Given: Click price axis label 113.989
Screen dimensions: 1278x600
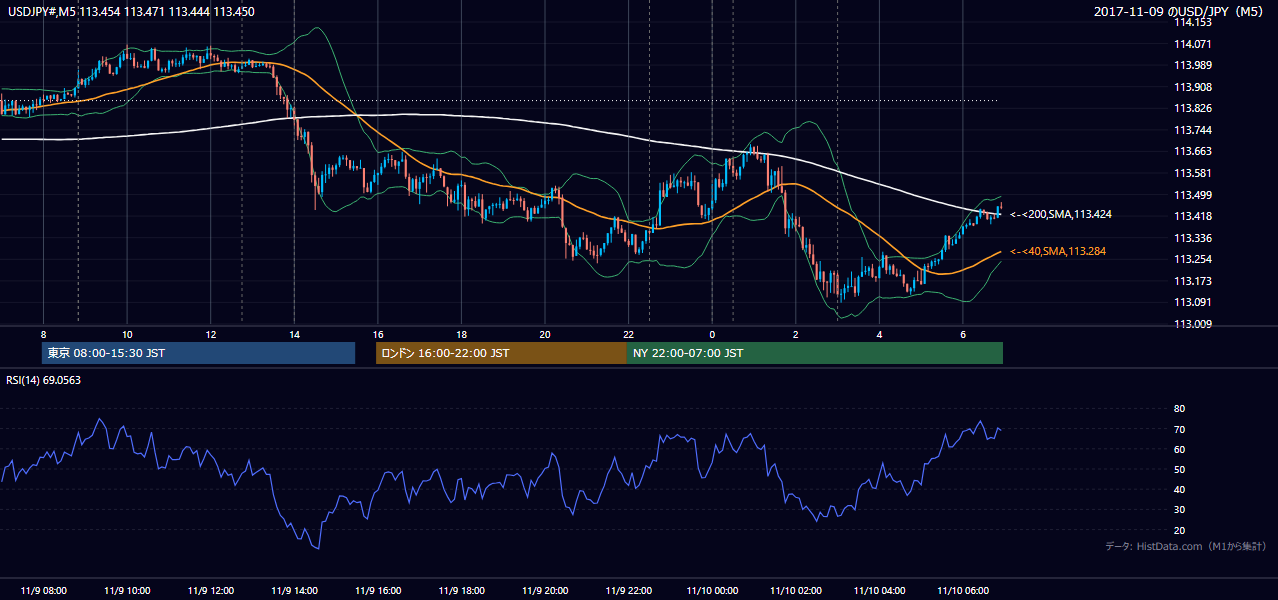Looking at the screenshot, I should coord(1192,65).
